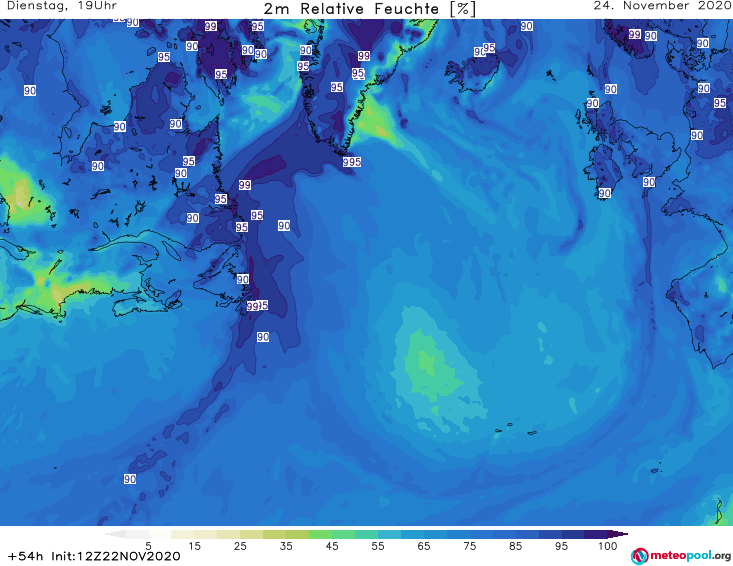The image size is (733, 566).
Task: Click the legend value '45'
Action: (x=332, y=546)
